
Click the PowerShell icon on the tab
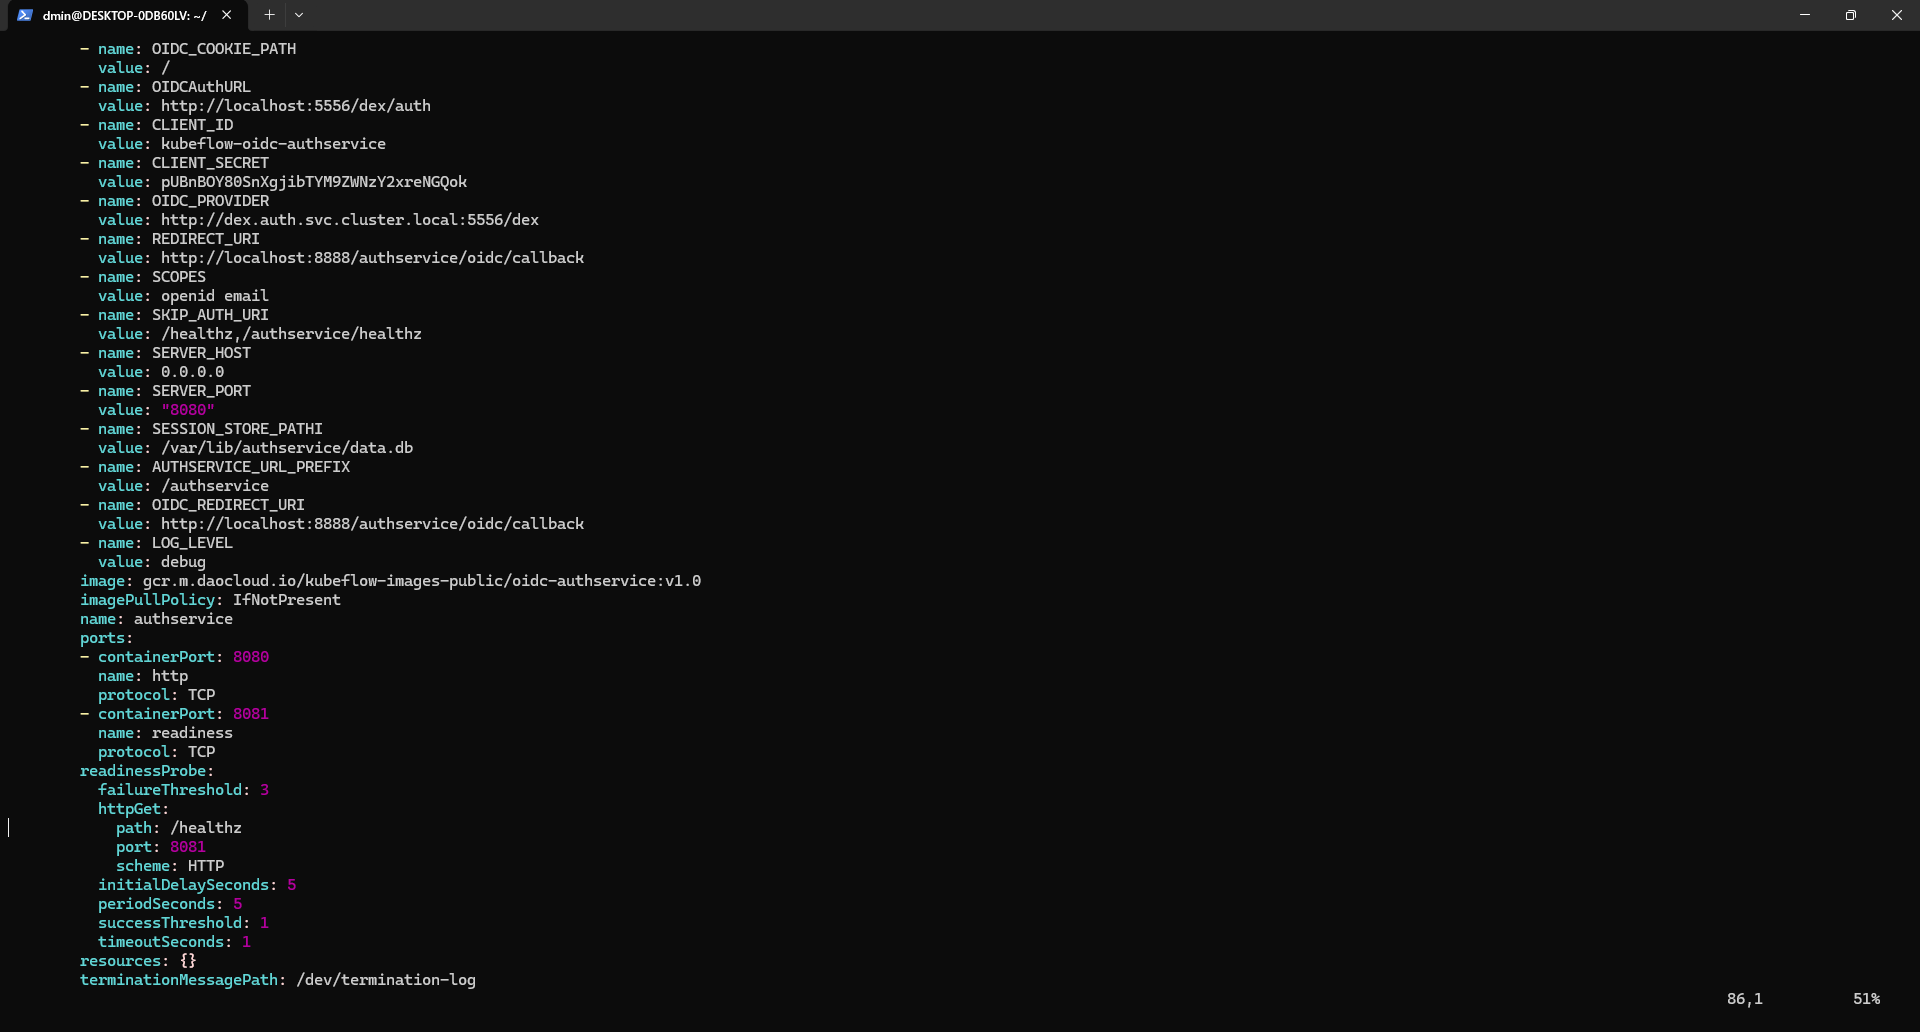(x=25, y=15)
